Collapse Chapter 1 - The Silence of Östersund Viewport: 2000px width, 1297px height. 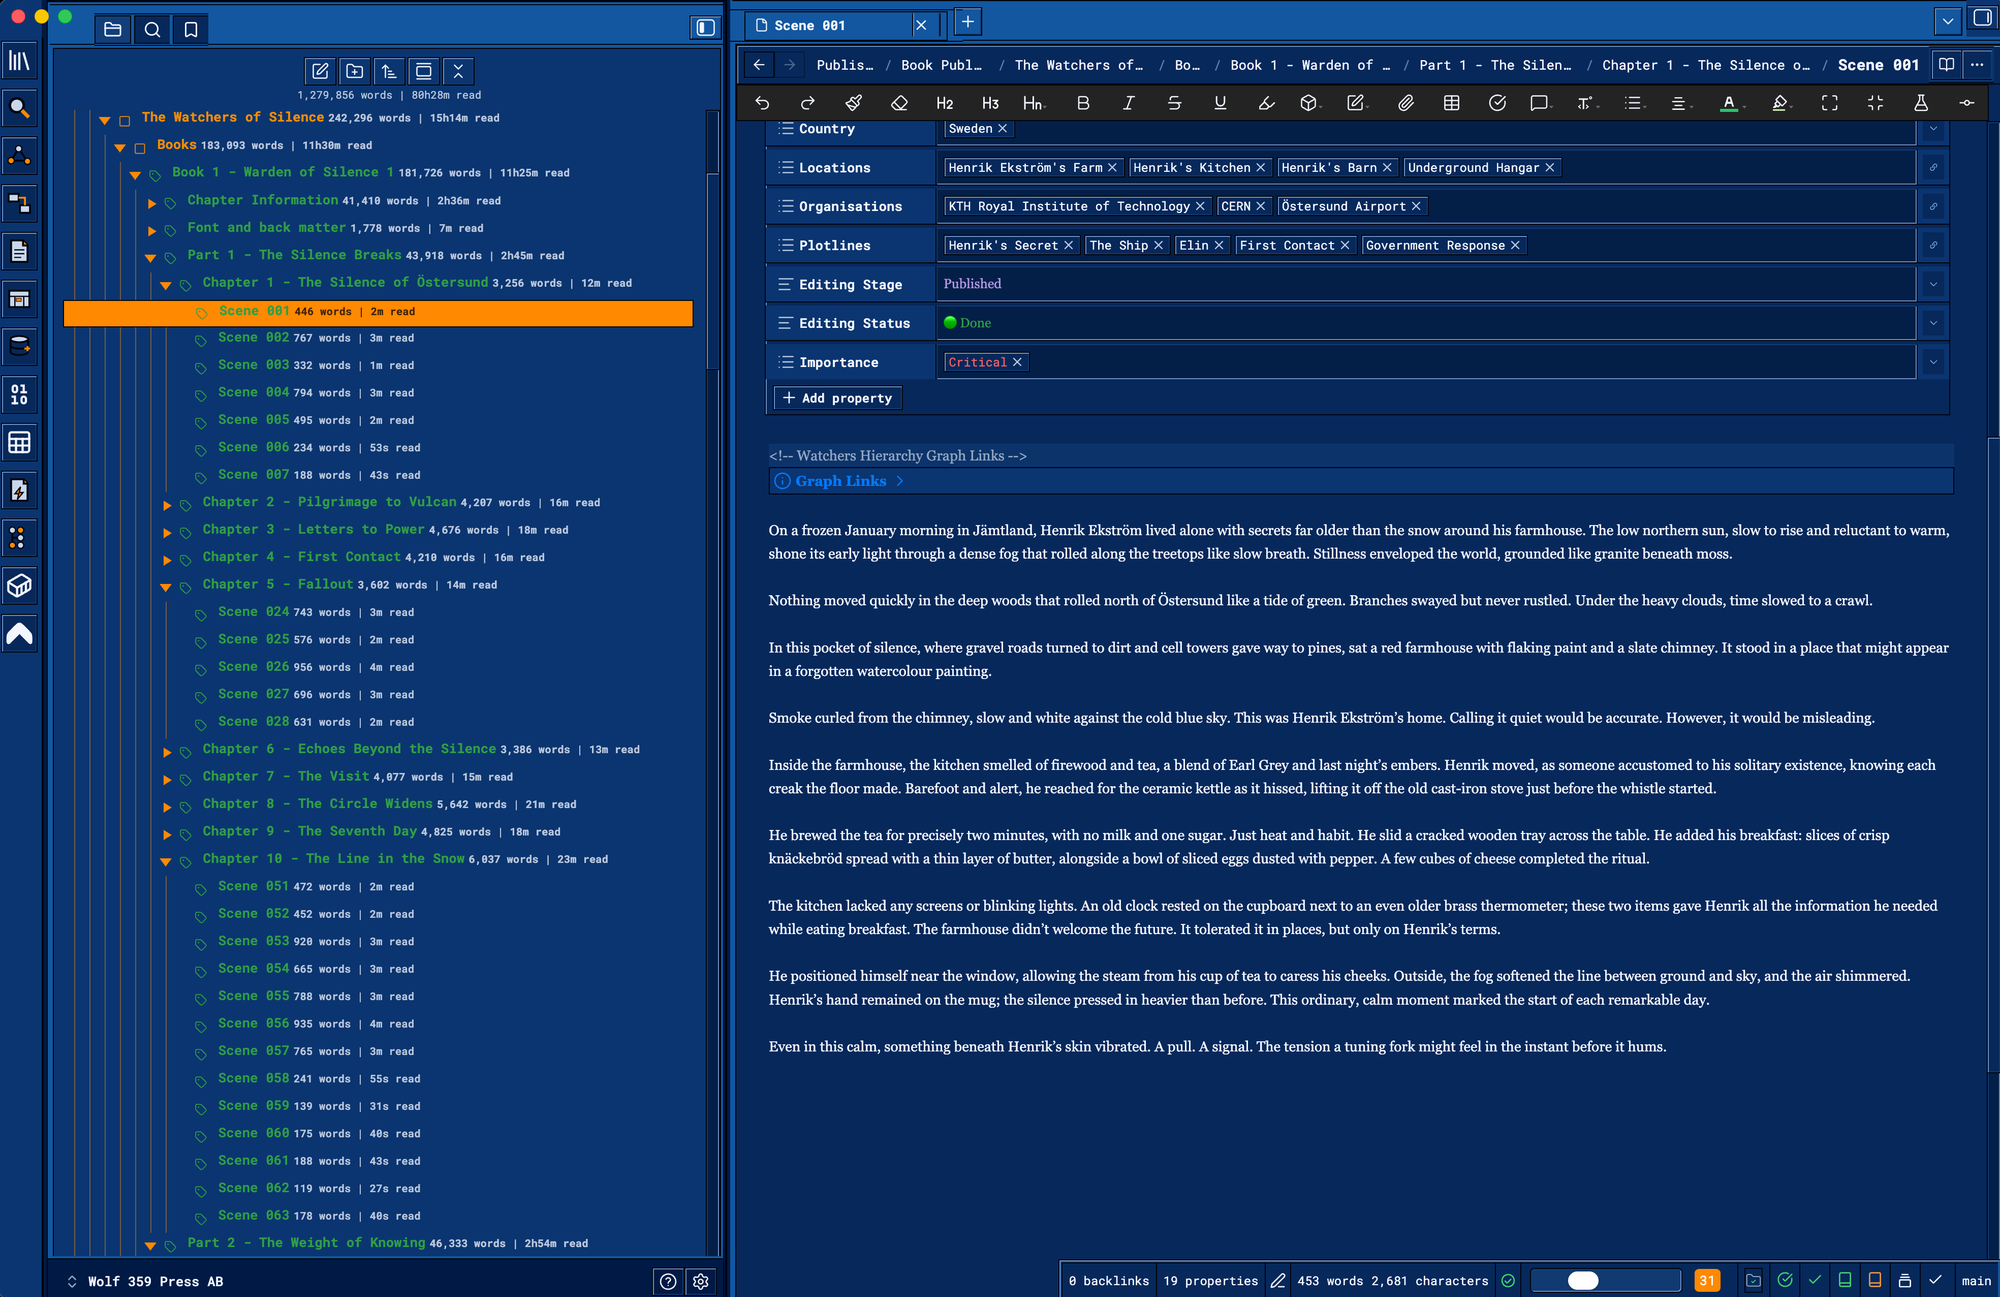pos(166,285)
